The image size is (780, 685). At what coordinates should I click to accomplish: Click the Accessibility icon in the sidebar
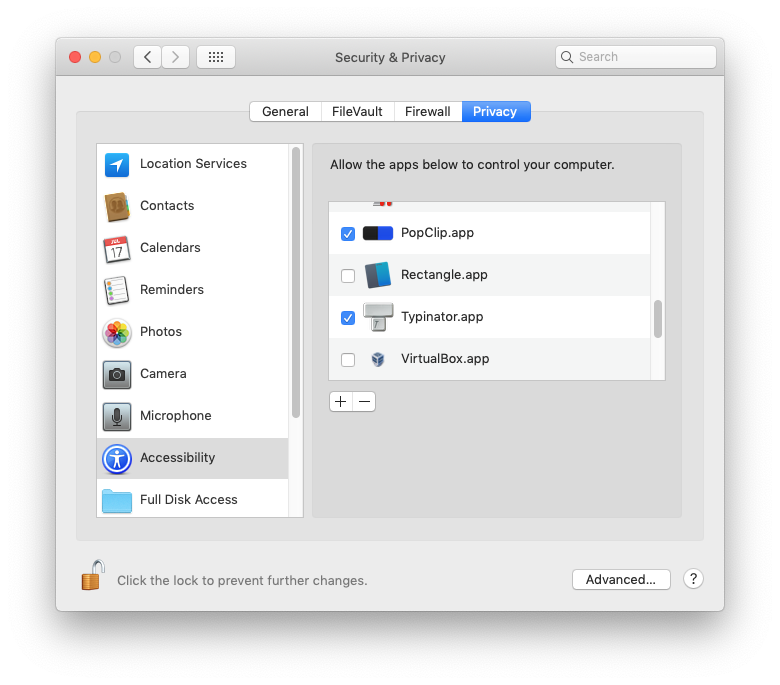click(x=117, y=458)
